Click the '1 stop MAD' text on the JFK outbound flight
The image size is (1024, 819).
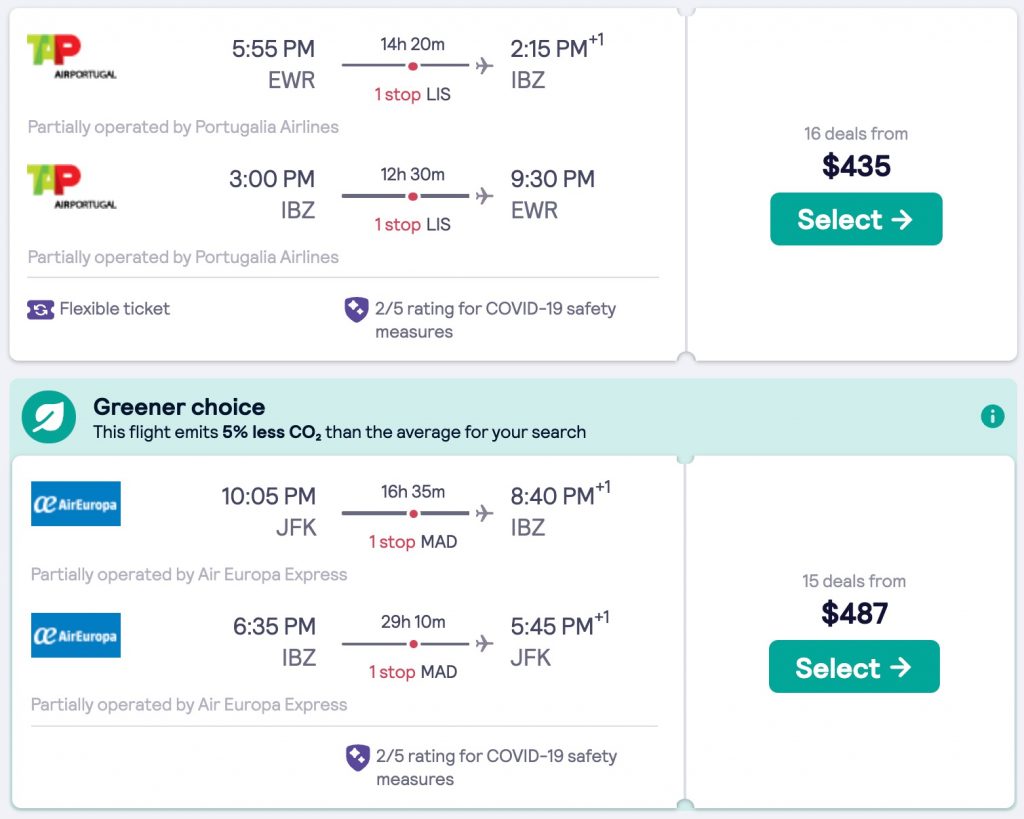point(412,542)
